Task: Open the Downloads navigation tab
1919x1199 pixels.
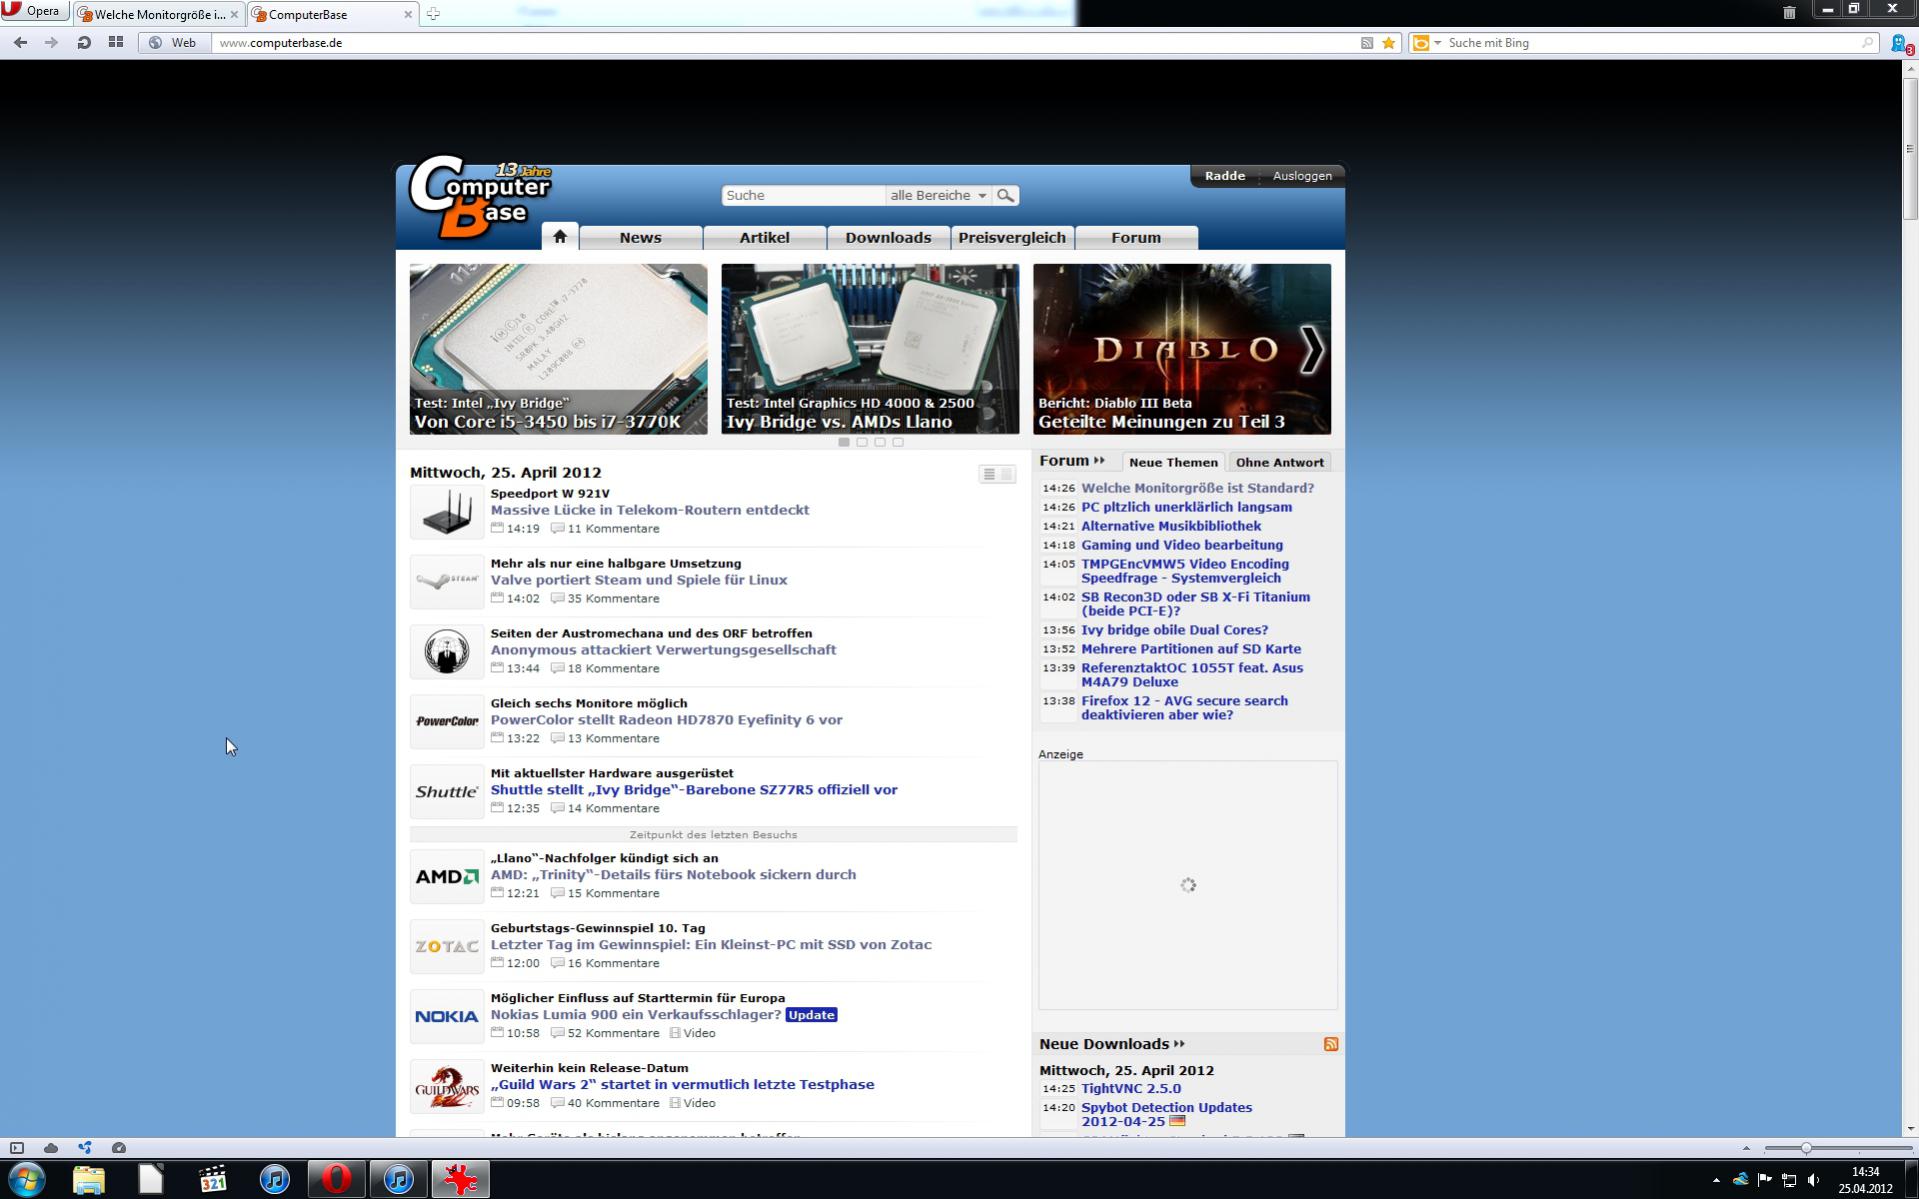Action: point(888,237)
